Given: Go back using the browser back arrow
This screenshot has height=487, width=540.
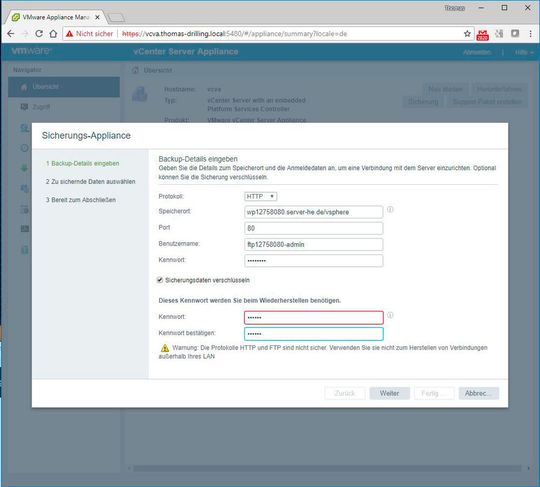Looking at the screenshot, I should [11, 34].
